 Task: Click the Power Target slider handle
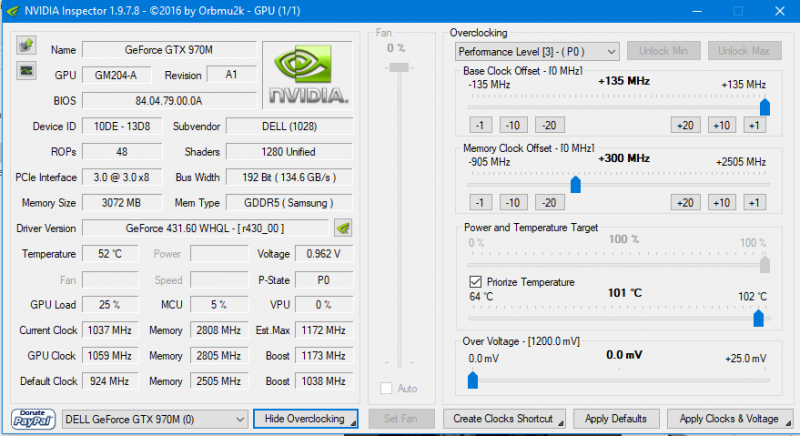[764, 265]
